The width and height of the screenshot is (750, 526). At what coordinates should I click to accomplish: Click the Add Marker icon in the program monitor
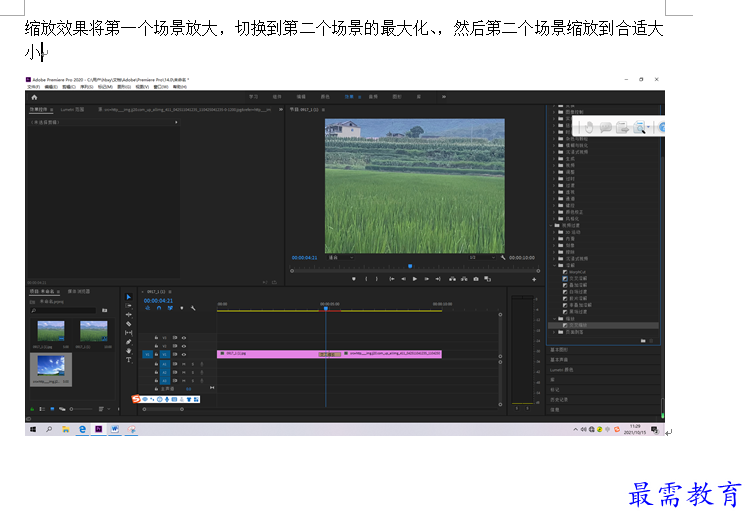coord(353,279)
